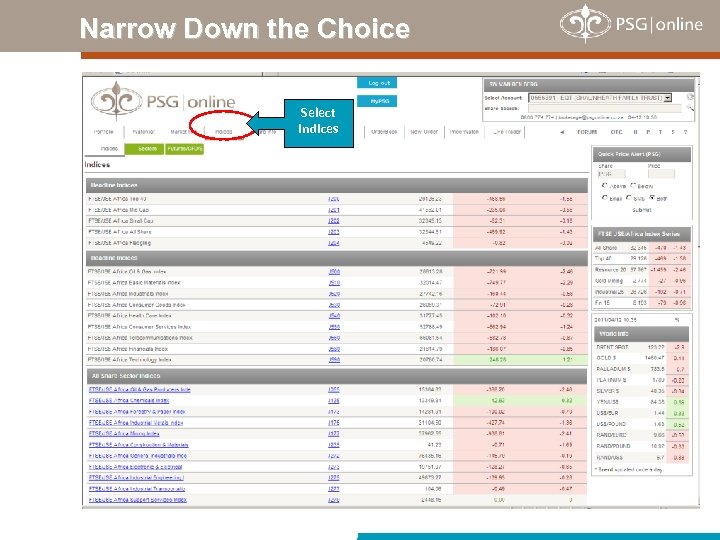
Task: Open FTSE/JSE Africa General Industrials link
Action: click(x=138, y=456)
